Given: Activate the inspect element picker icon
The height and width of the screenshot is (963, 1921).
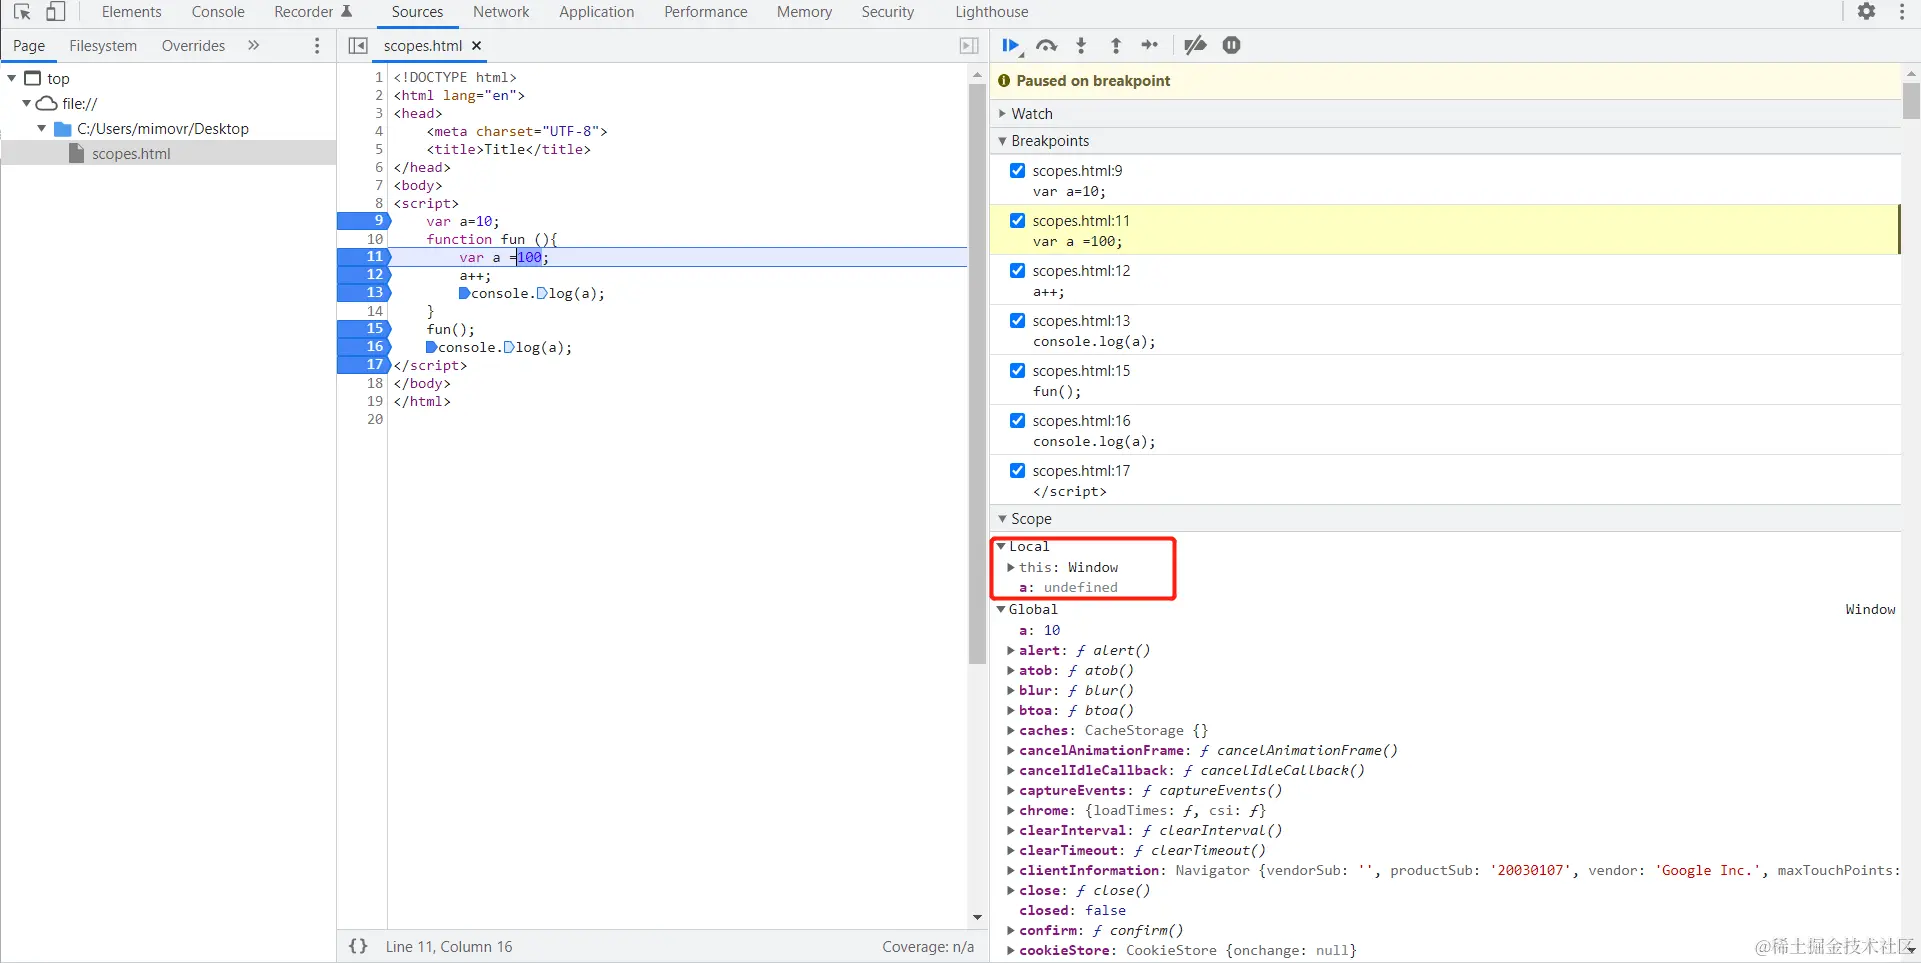Looking at the screenshot, I should [22, 12].
